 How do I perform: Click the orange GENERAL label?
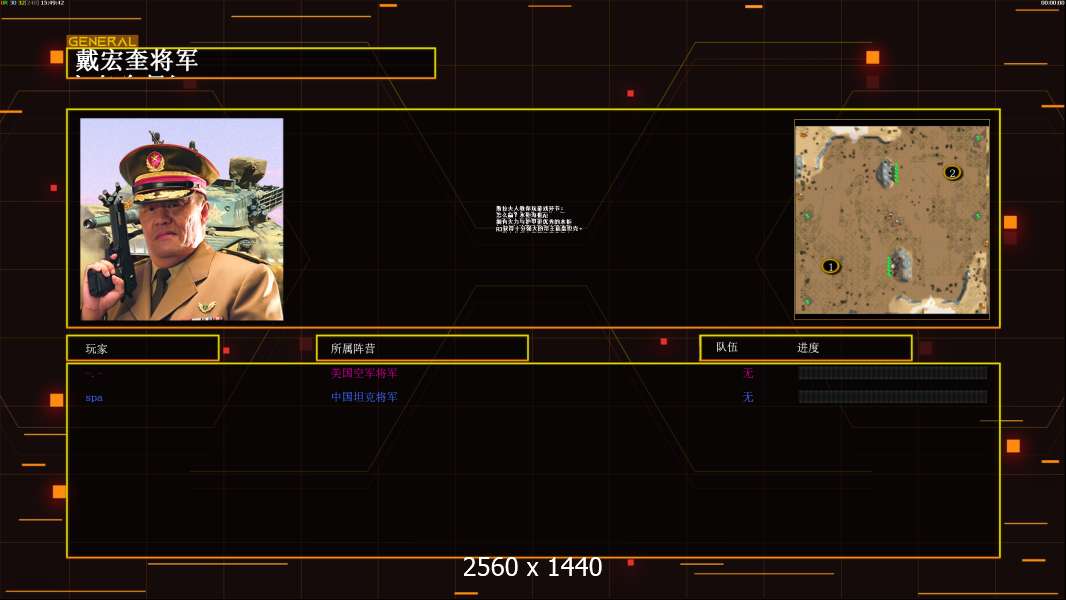102,41
